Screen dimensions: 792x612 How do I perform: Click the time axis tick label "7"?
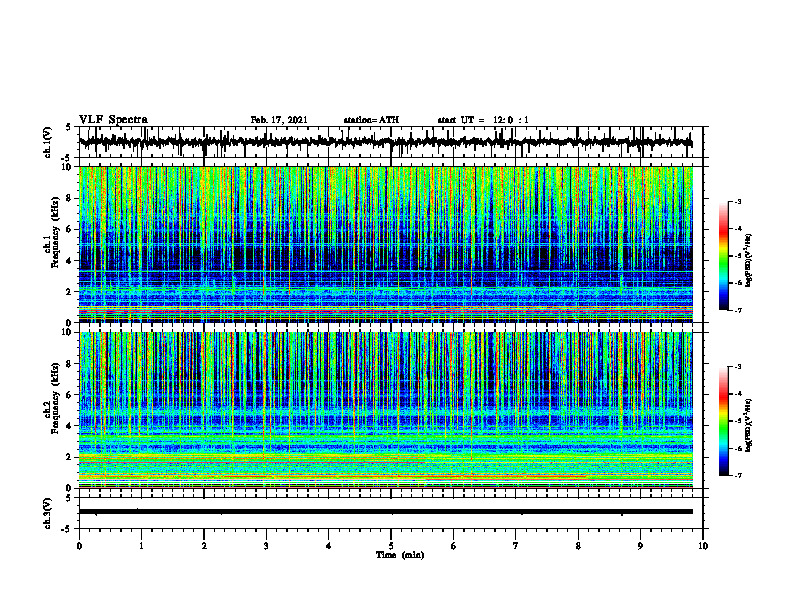tap(516, 546)
